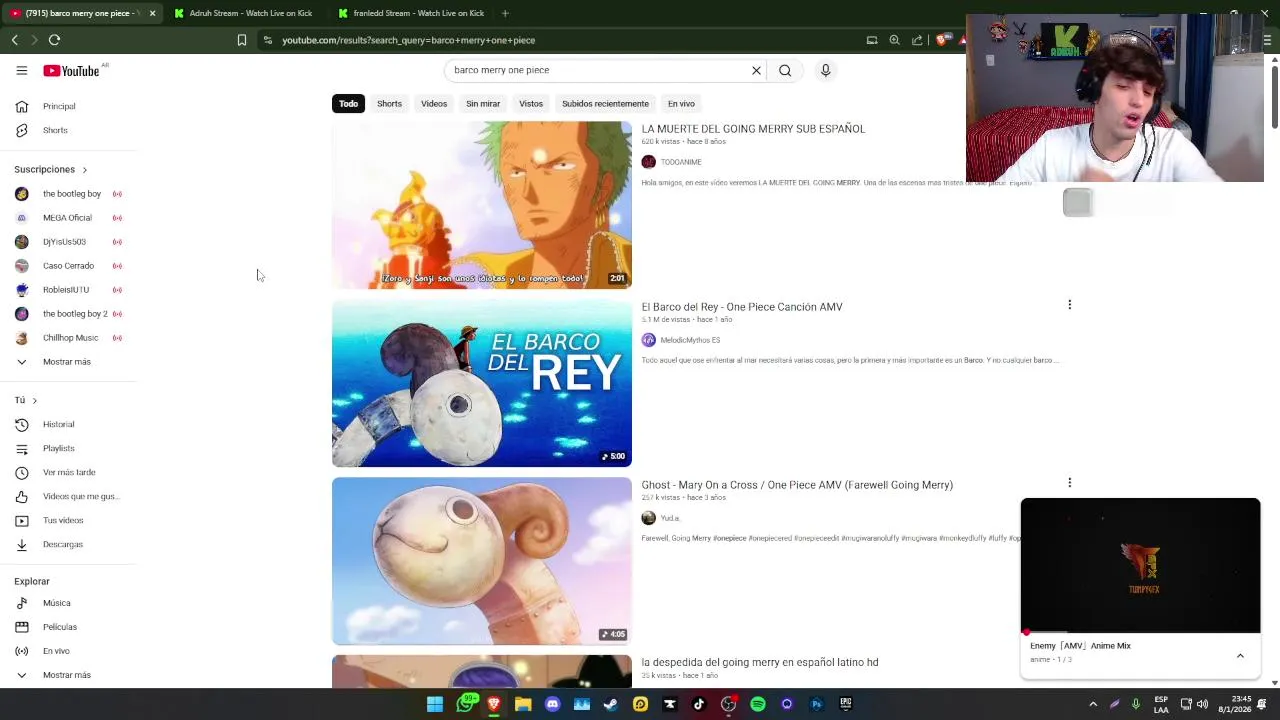
Task: Open the site info icon in address bar
Action: pyautogui.click(x=267, y=40)
